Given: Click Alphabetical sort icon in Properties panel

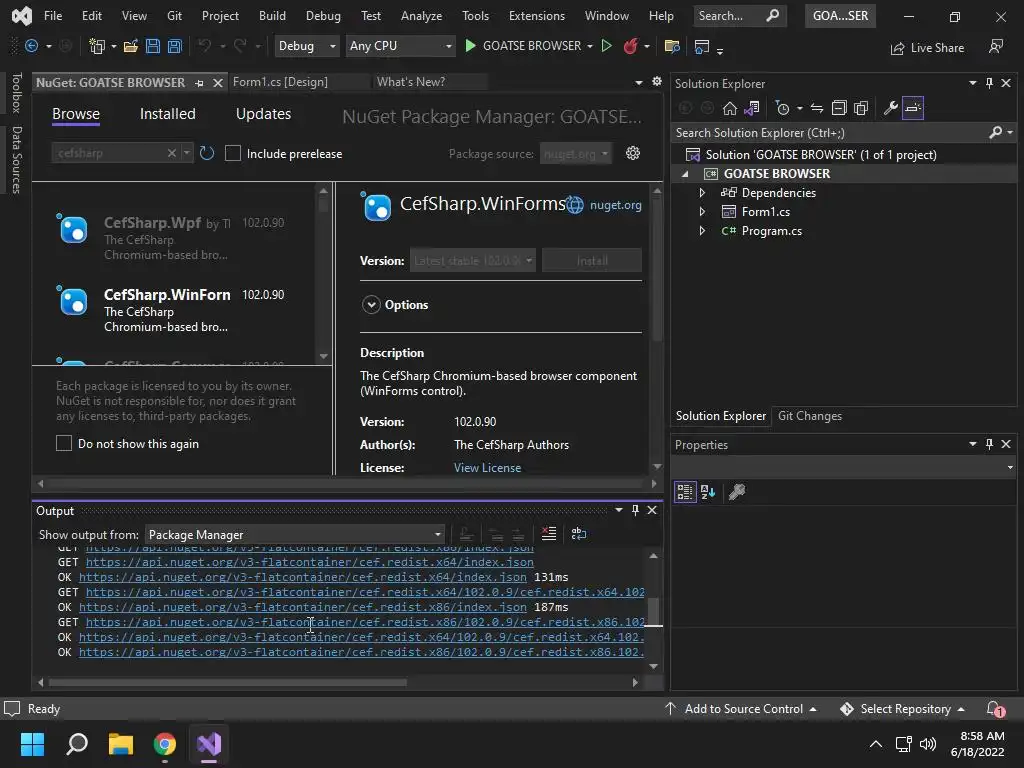Looking at the screenshot, I should [708, 492].
